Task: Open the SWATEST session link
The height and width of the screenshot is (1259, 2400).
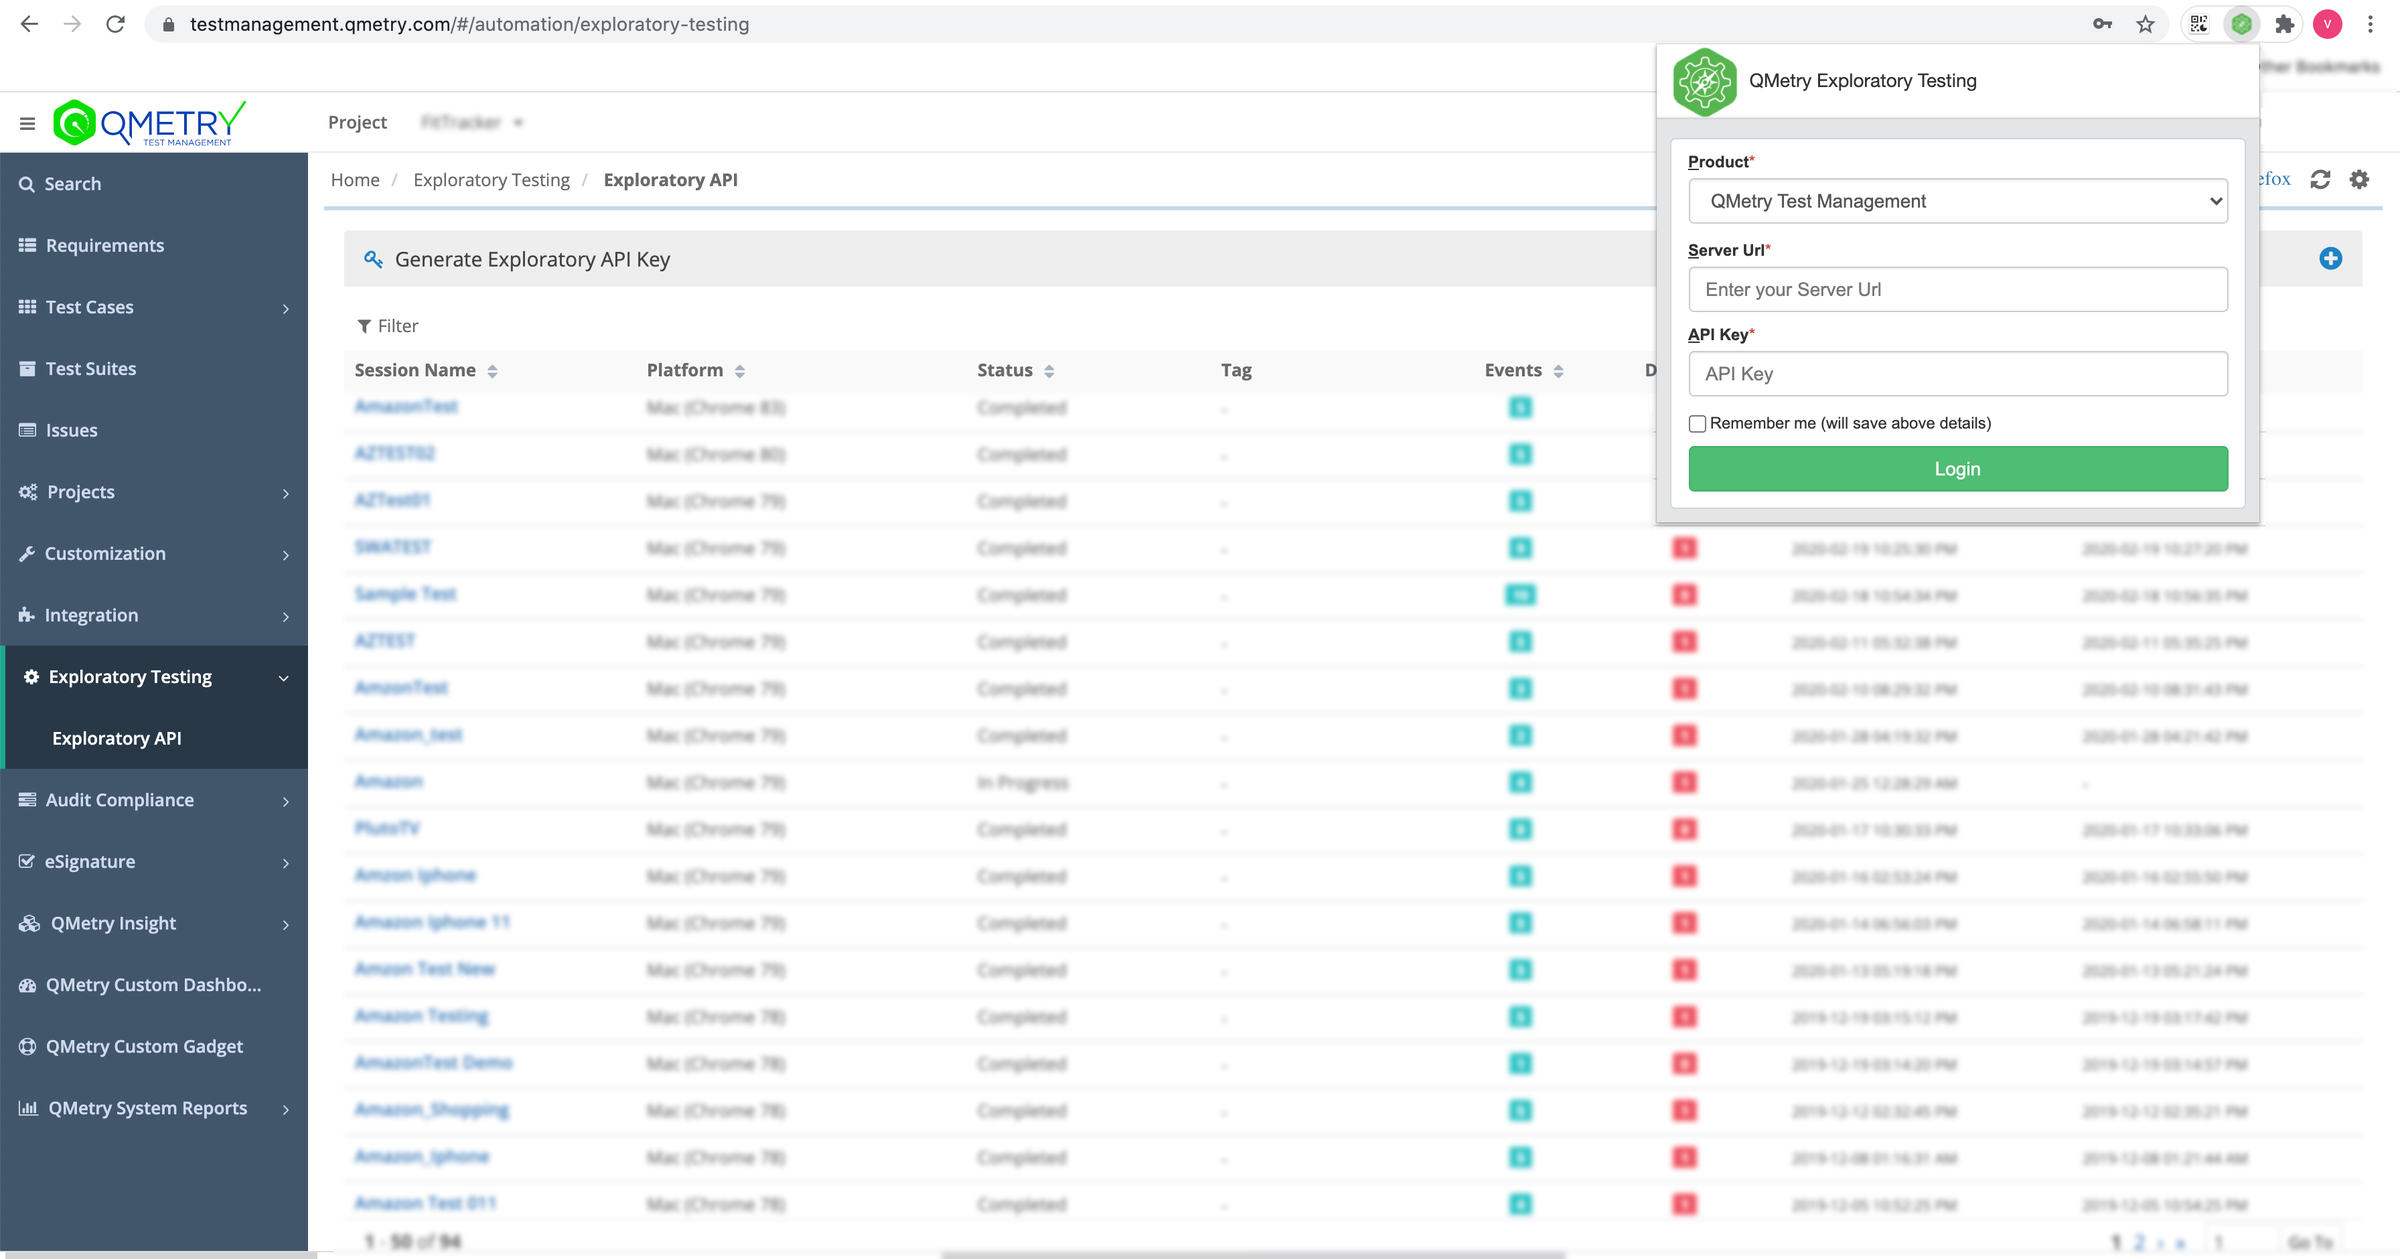Action: click(x=392, y=547)
